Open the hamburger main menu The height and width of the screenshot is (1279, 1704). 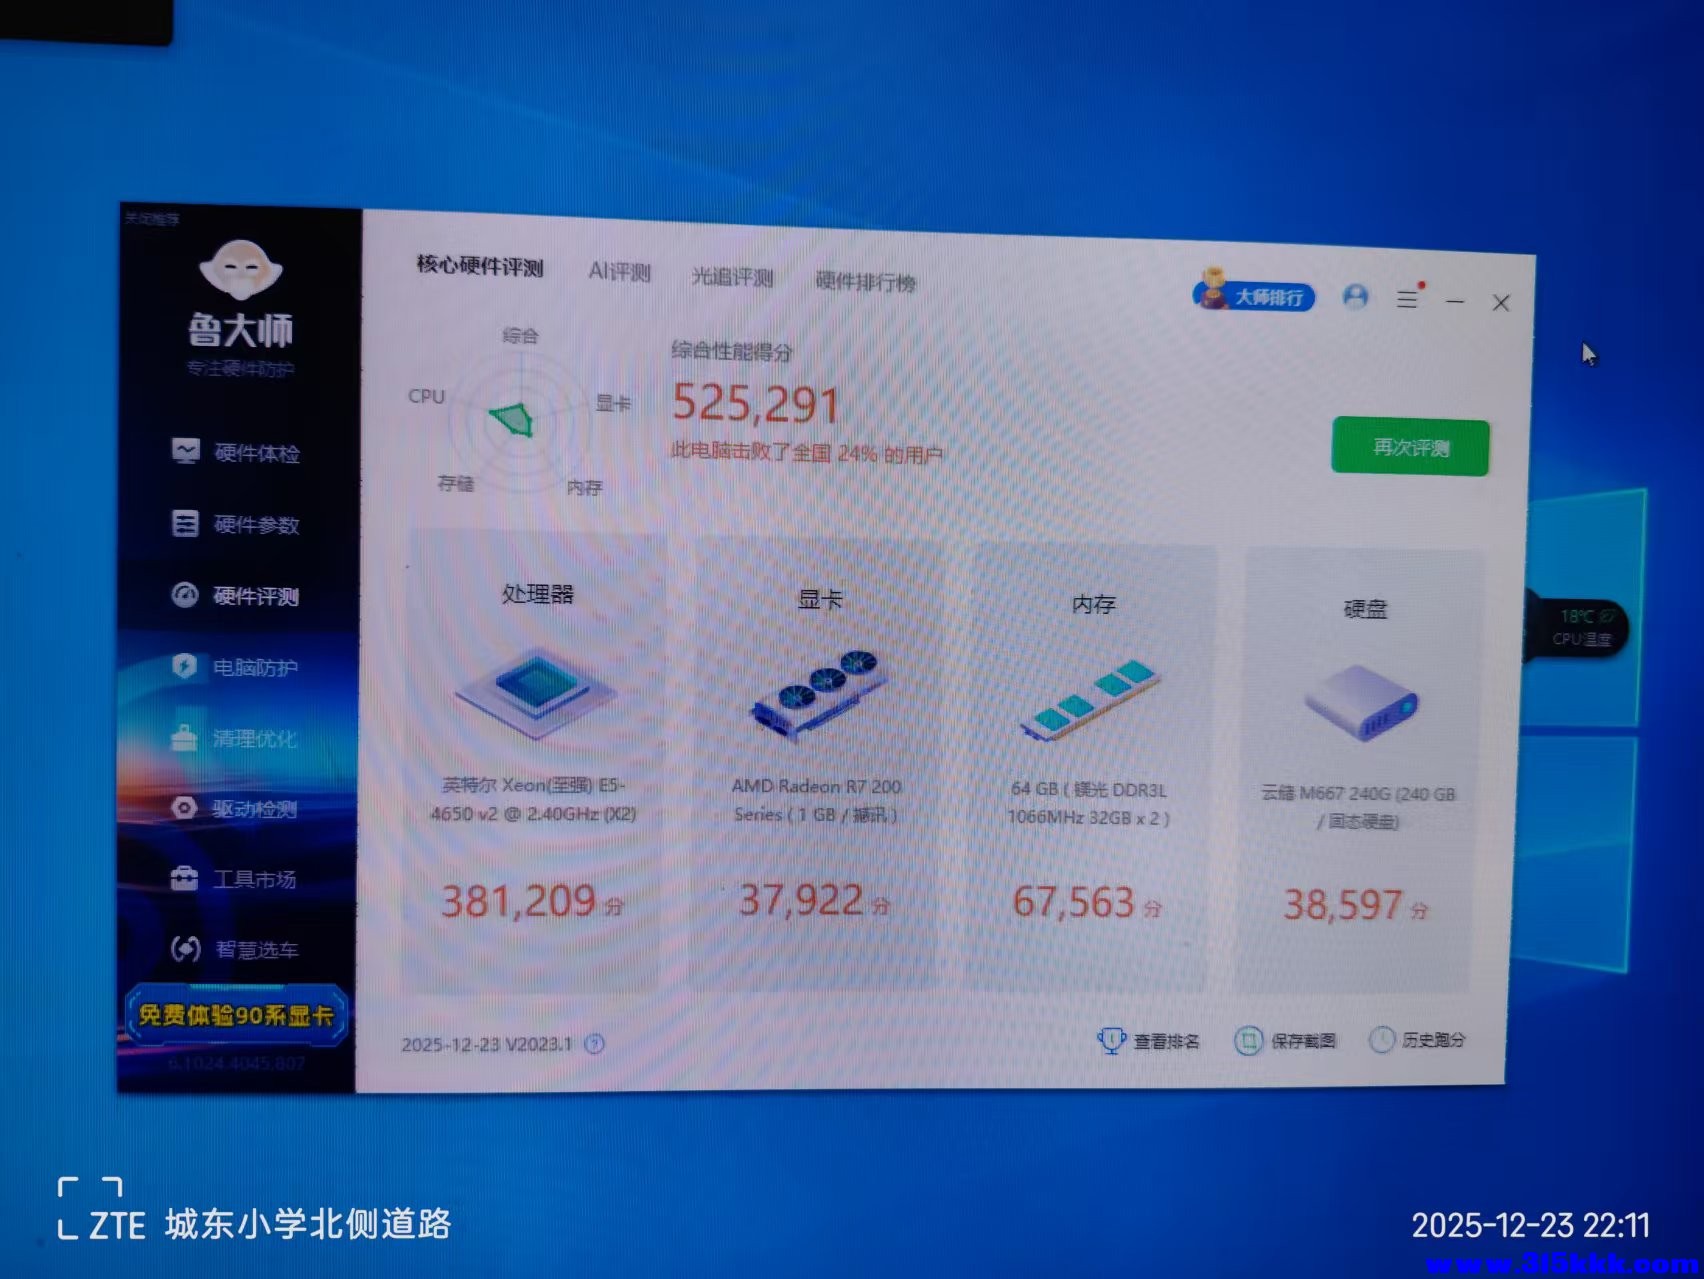(x=1407, y=299)
